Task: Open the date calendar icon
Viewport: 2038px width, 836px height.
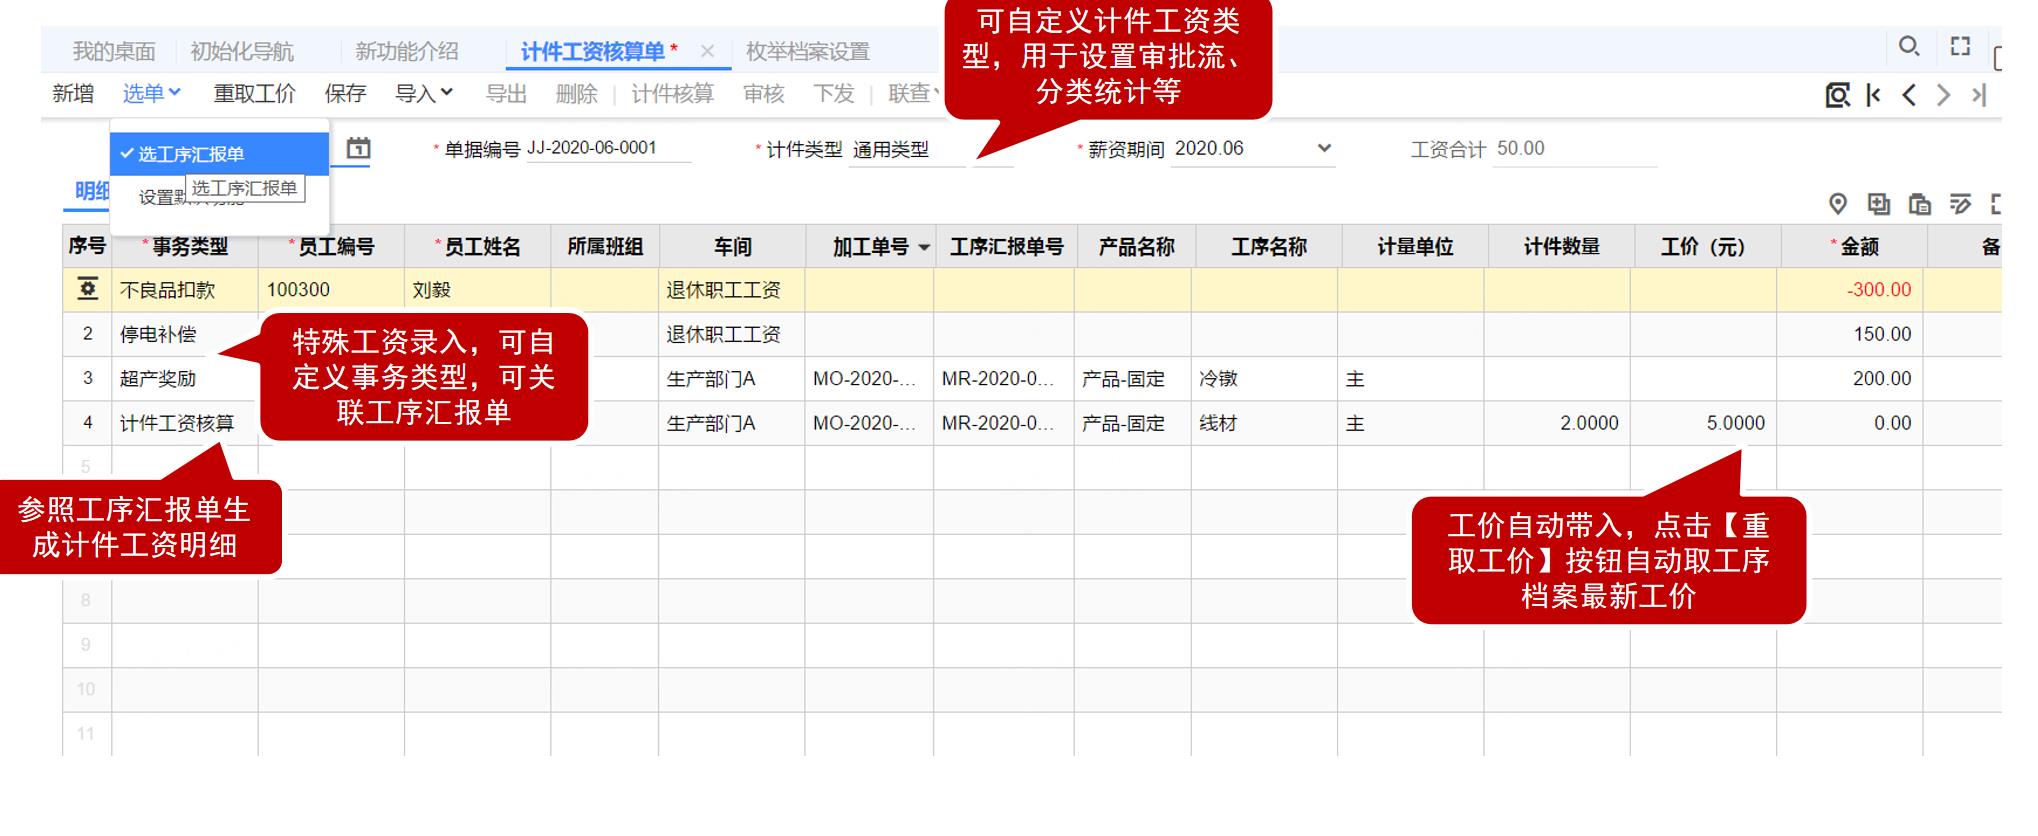Action: (x=358, y=149)
